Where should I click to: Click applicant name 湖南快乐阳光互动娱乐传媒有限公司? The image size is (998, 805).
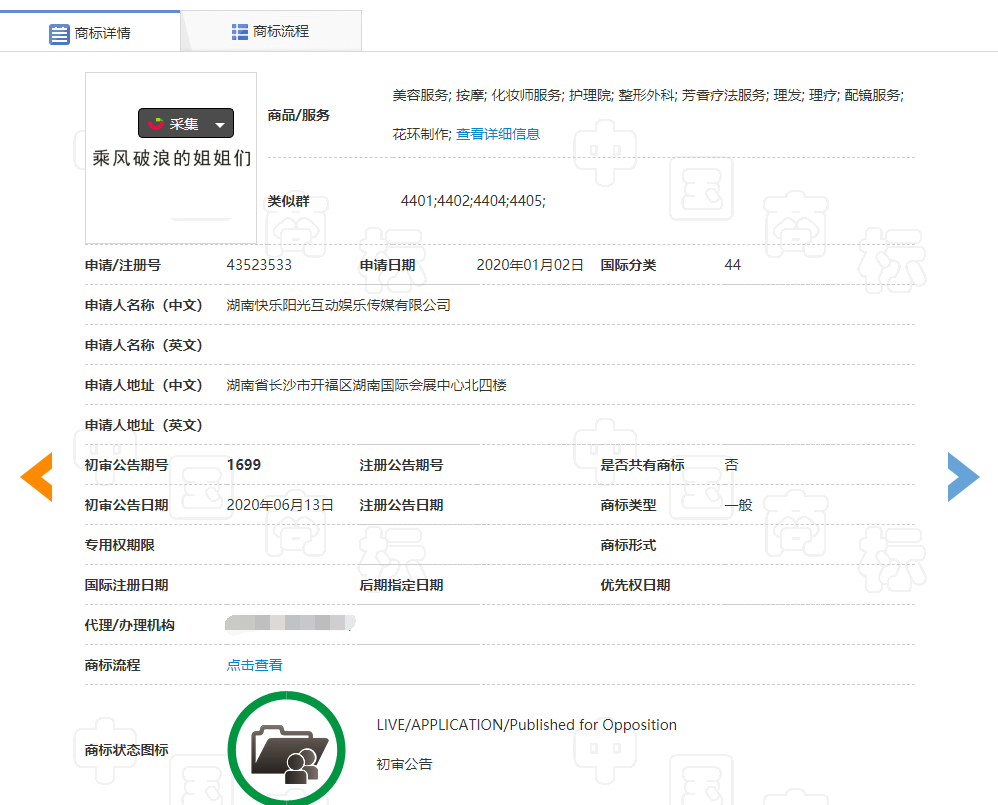[x=338, y=305]
